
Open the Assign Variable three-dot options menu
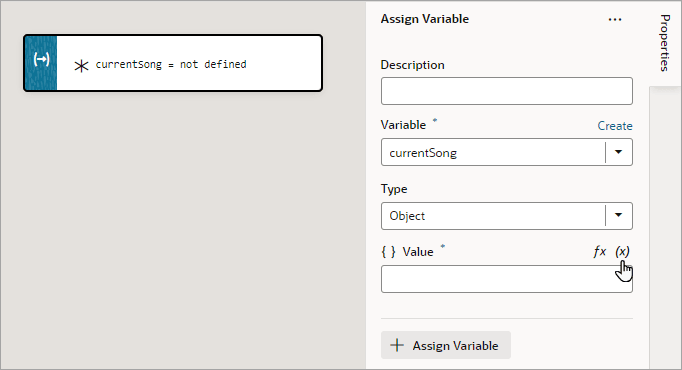point(615,20)
